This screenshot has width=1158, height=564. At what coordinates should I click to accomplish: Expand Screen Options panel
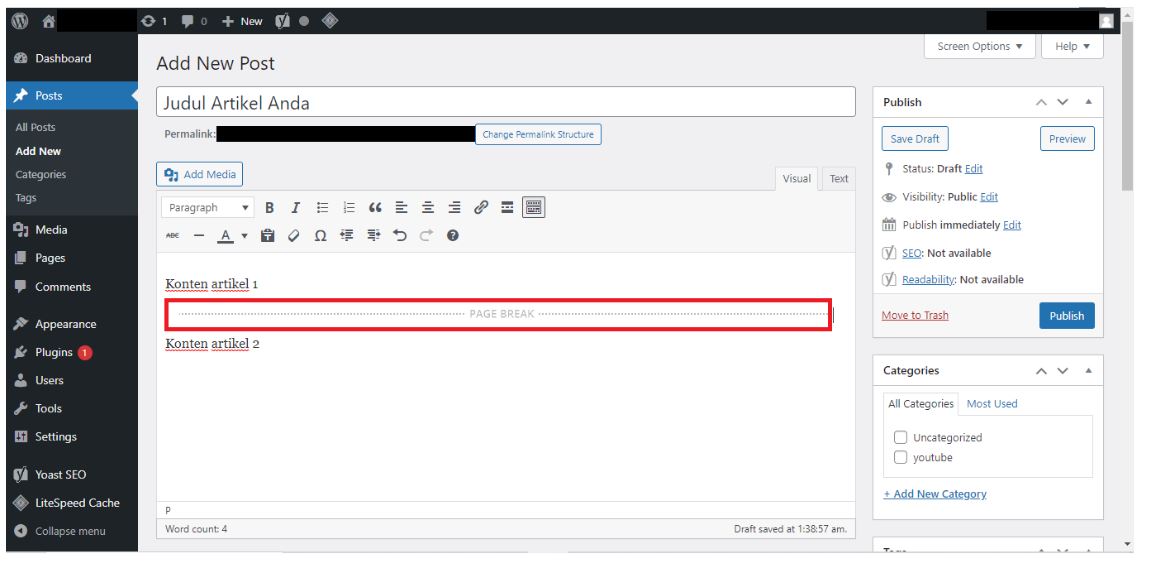979,46
